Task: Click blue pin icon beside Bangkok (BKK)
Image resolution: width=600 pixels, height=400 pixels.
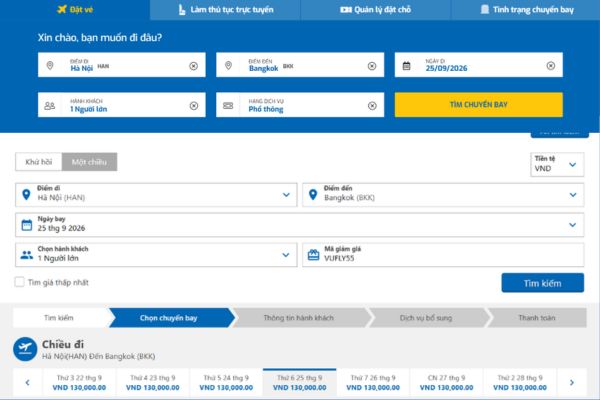Action: click(x=313, y=195)
